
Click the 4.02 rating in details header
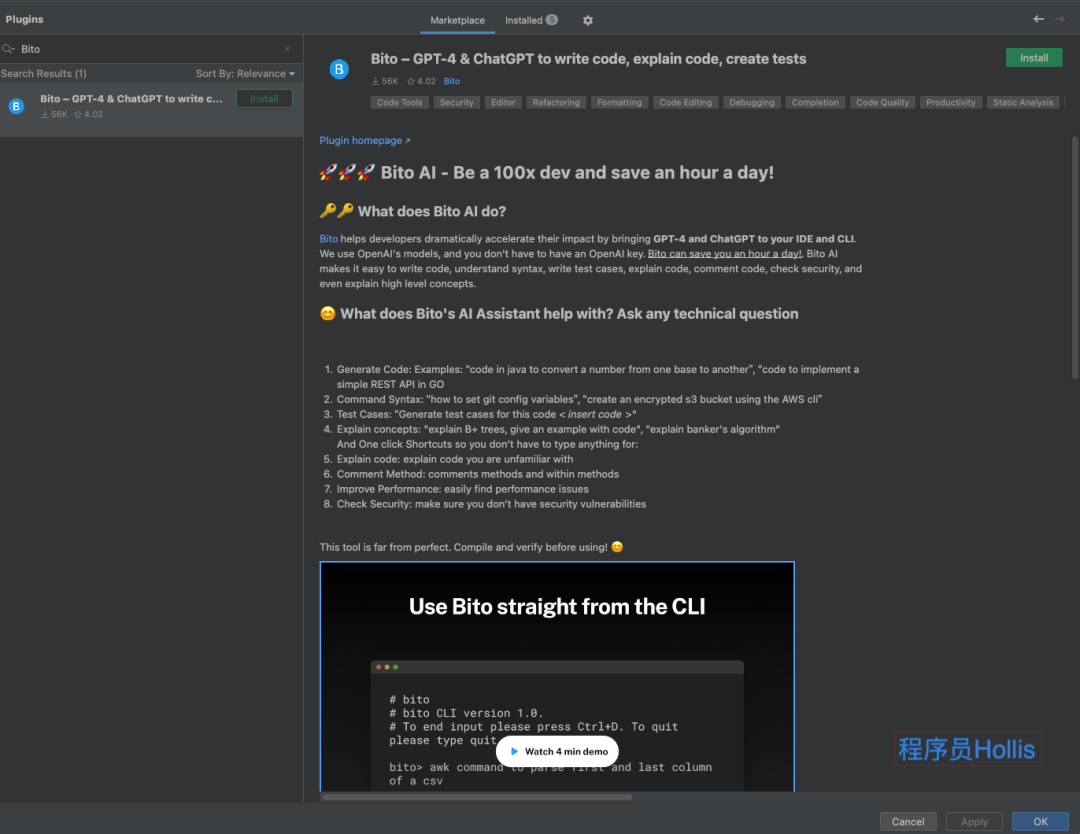tap(421, 81)
